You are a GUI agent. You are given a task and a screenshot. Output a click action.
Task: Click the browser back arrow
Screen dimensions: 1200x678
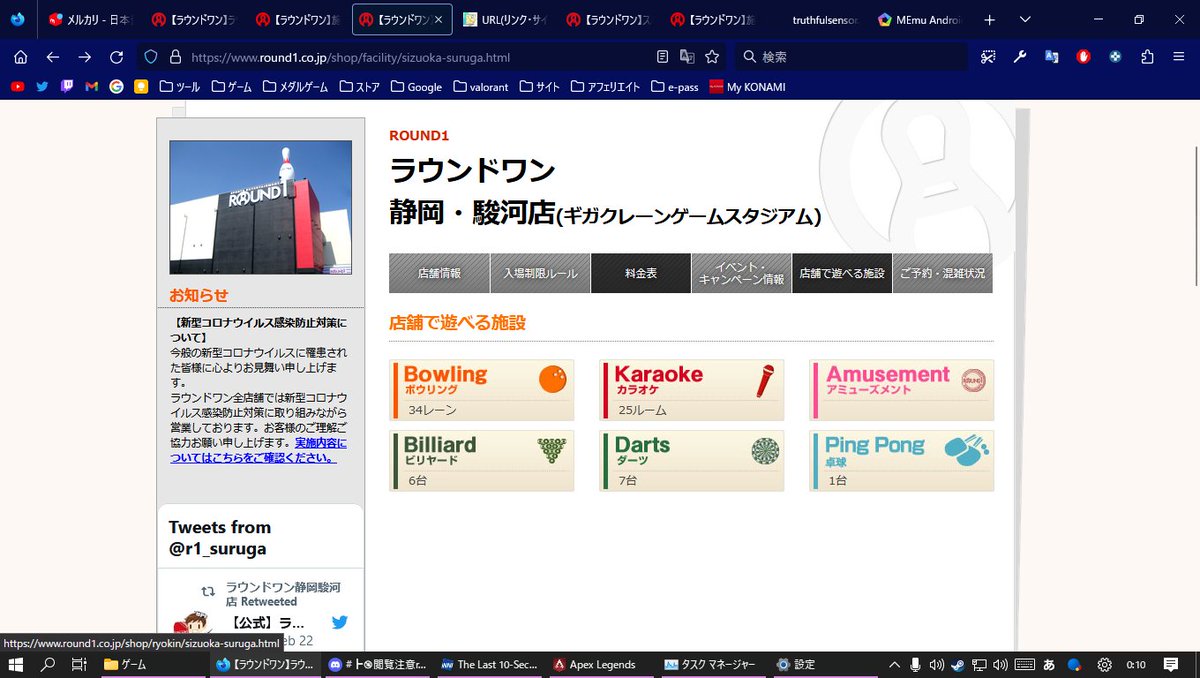click(53, 57)
